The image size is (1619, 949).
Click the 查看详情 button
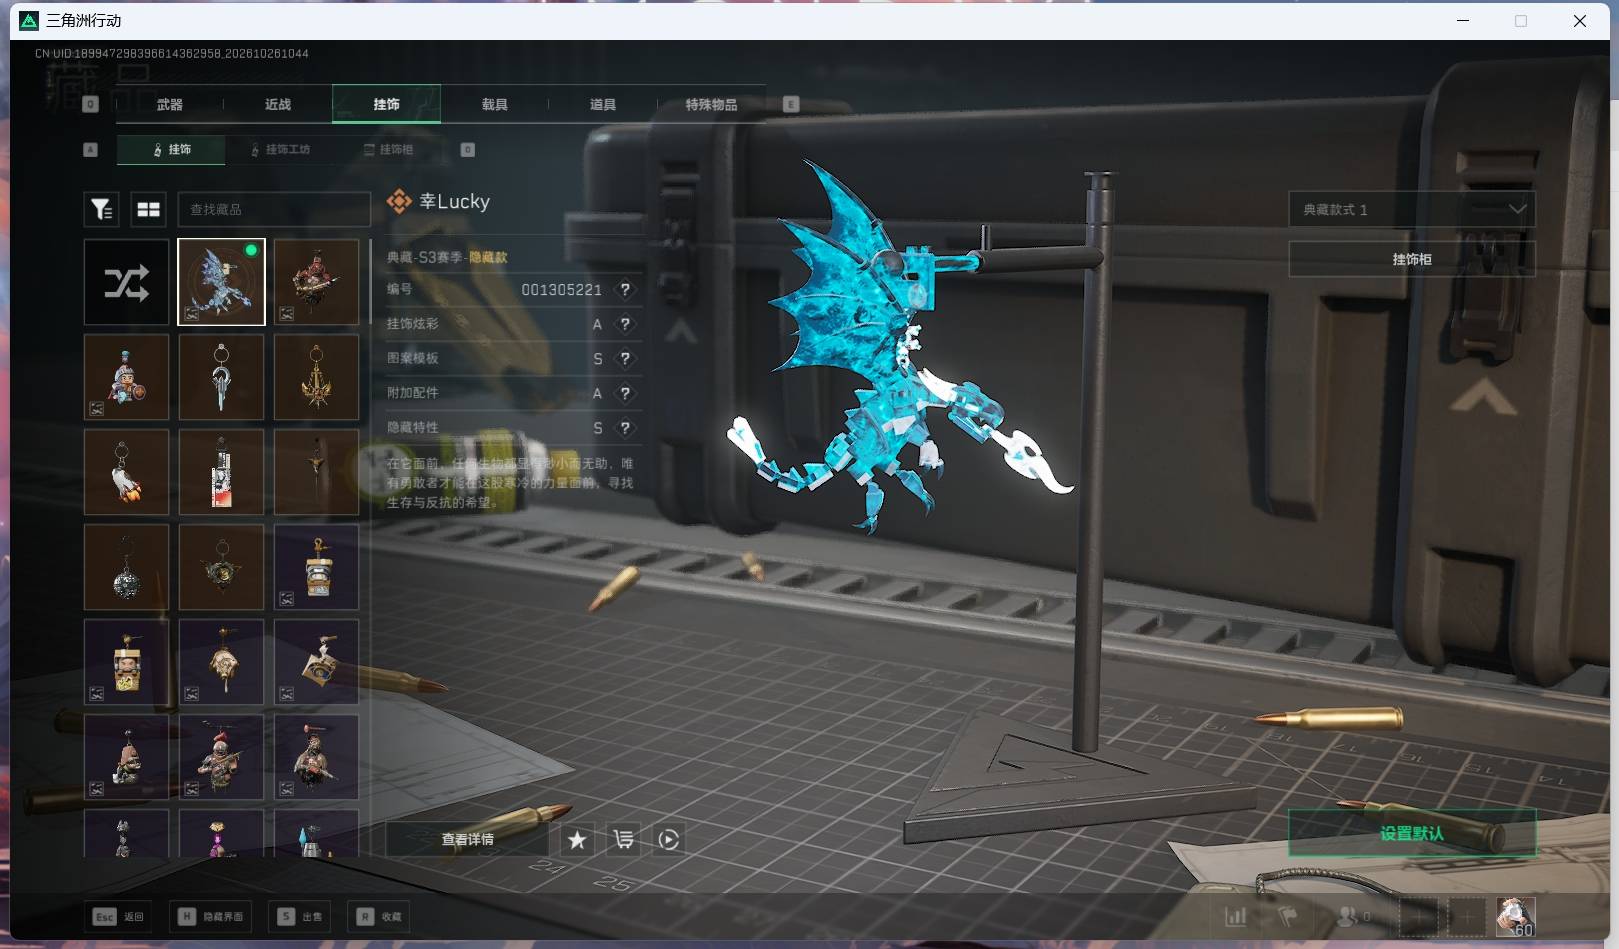[x=467, y=839]
